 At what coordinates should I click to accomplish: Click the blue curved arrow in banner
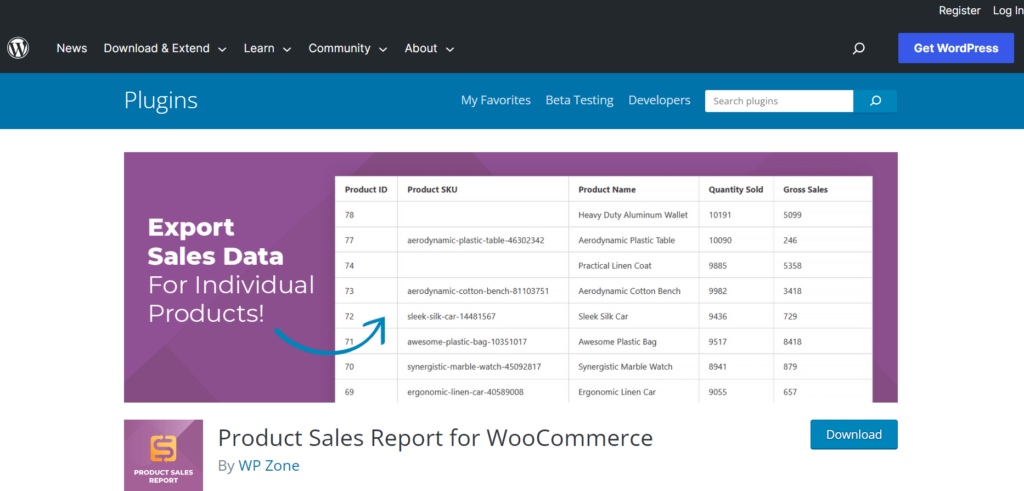(331, 335)
